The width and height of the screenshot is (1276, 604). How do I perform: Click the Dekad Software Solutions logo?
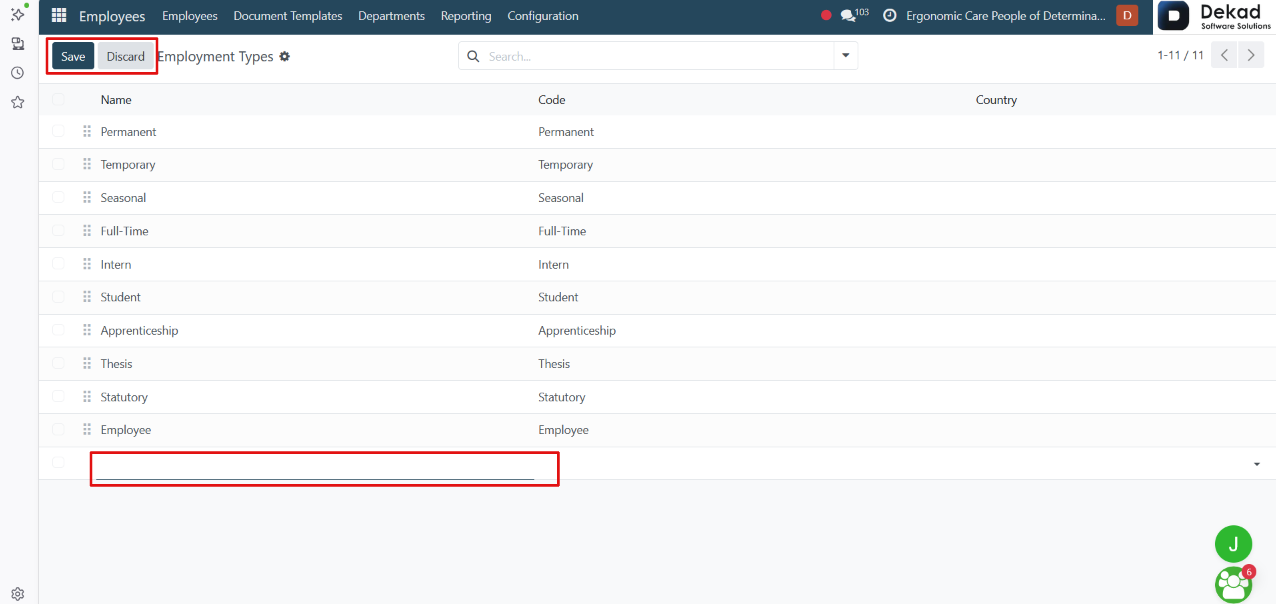coord(1215,16)
